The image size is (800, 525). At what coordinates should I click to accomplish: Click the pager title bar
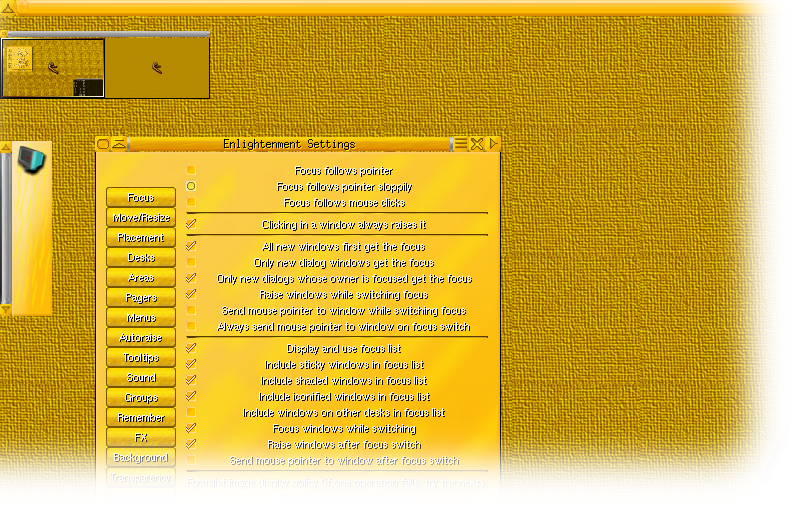108,34
